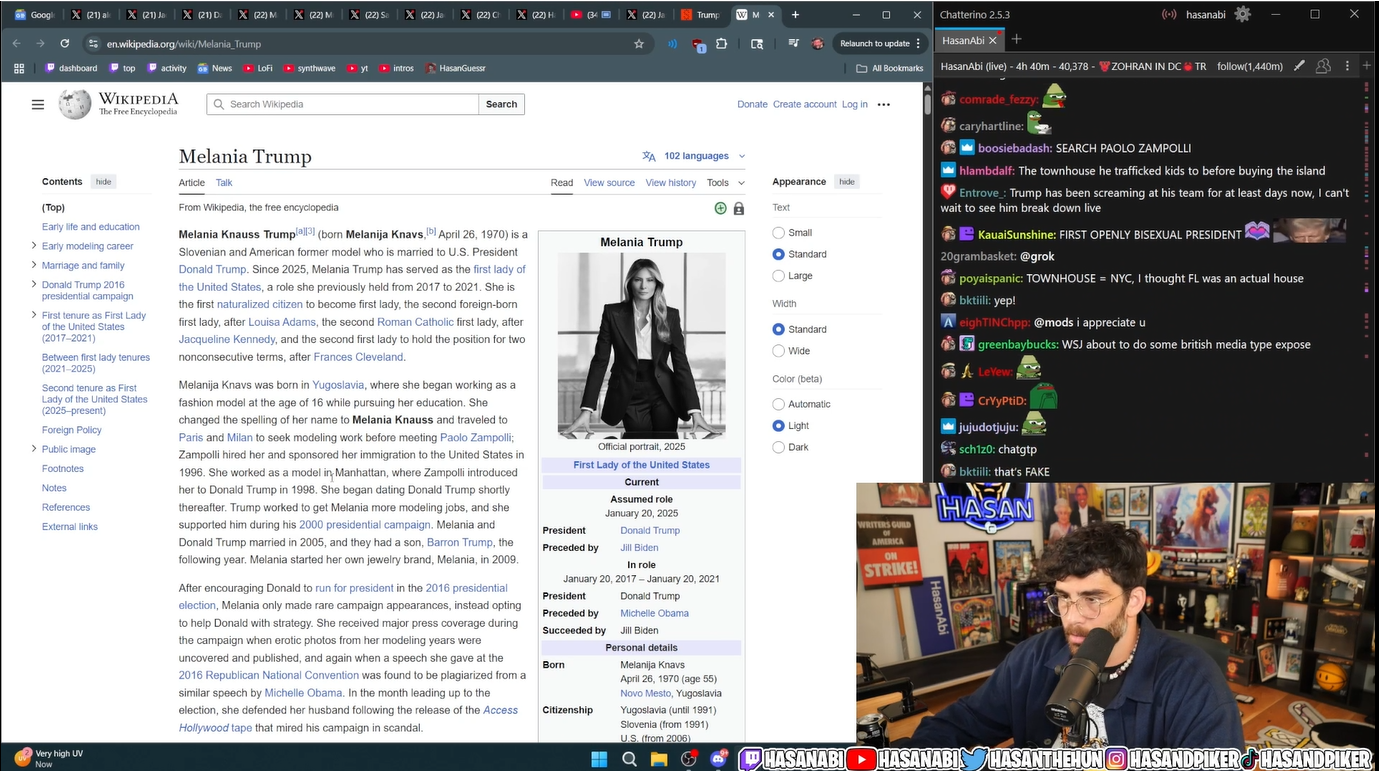1379x771 pixels.
Task: Go back in Chrome browser
Action: tap(17, 44)
